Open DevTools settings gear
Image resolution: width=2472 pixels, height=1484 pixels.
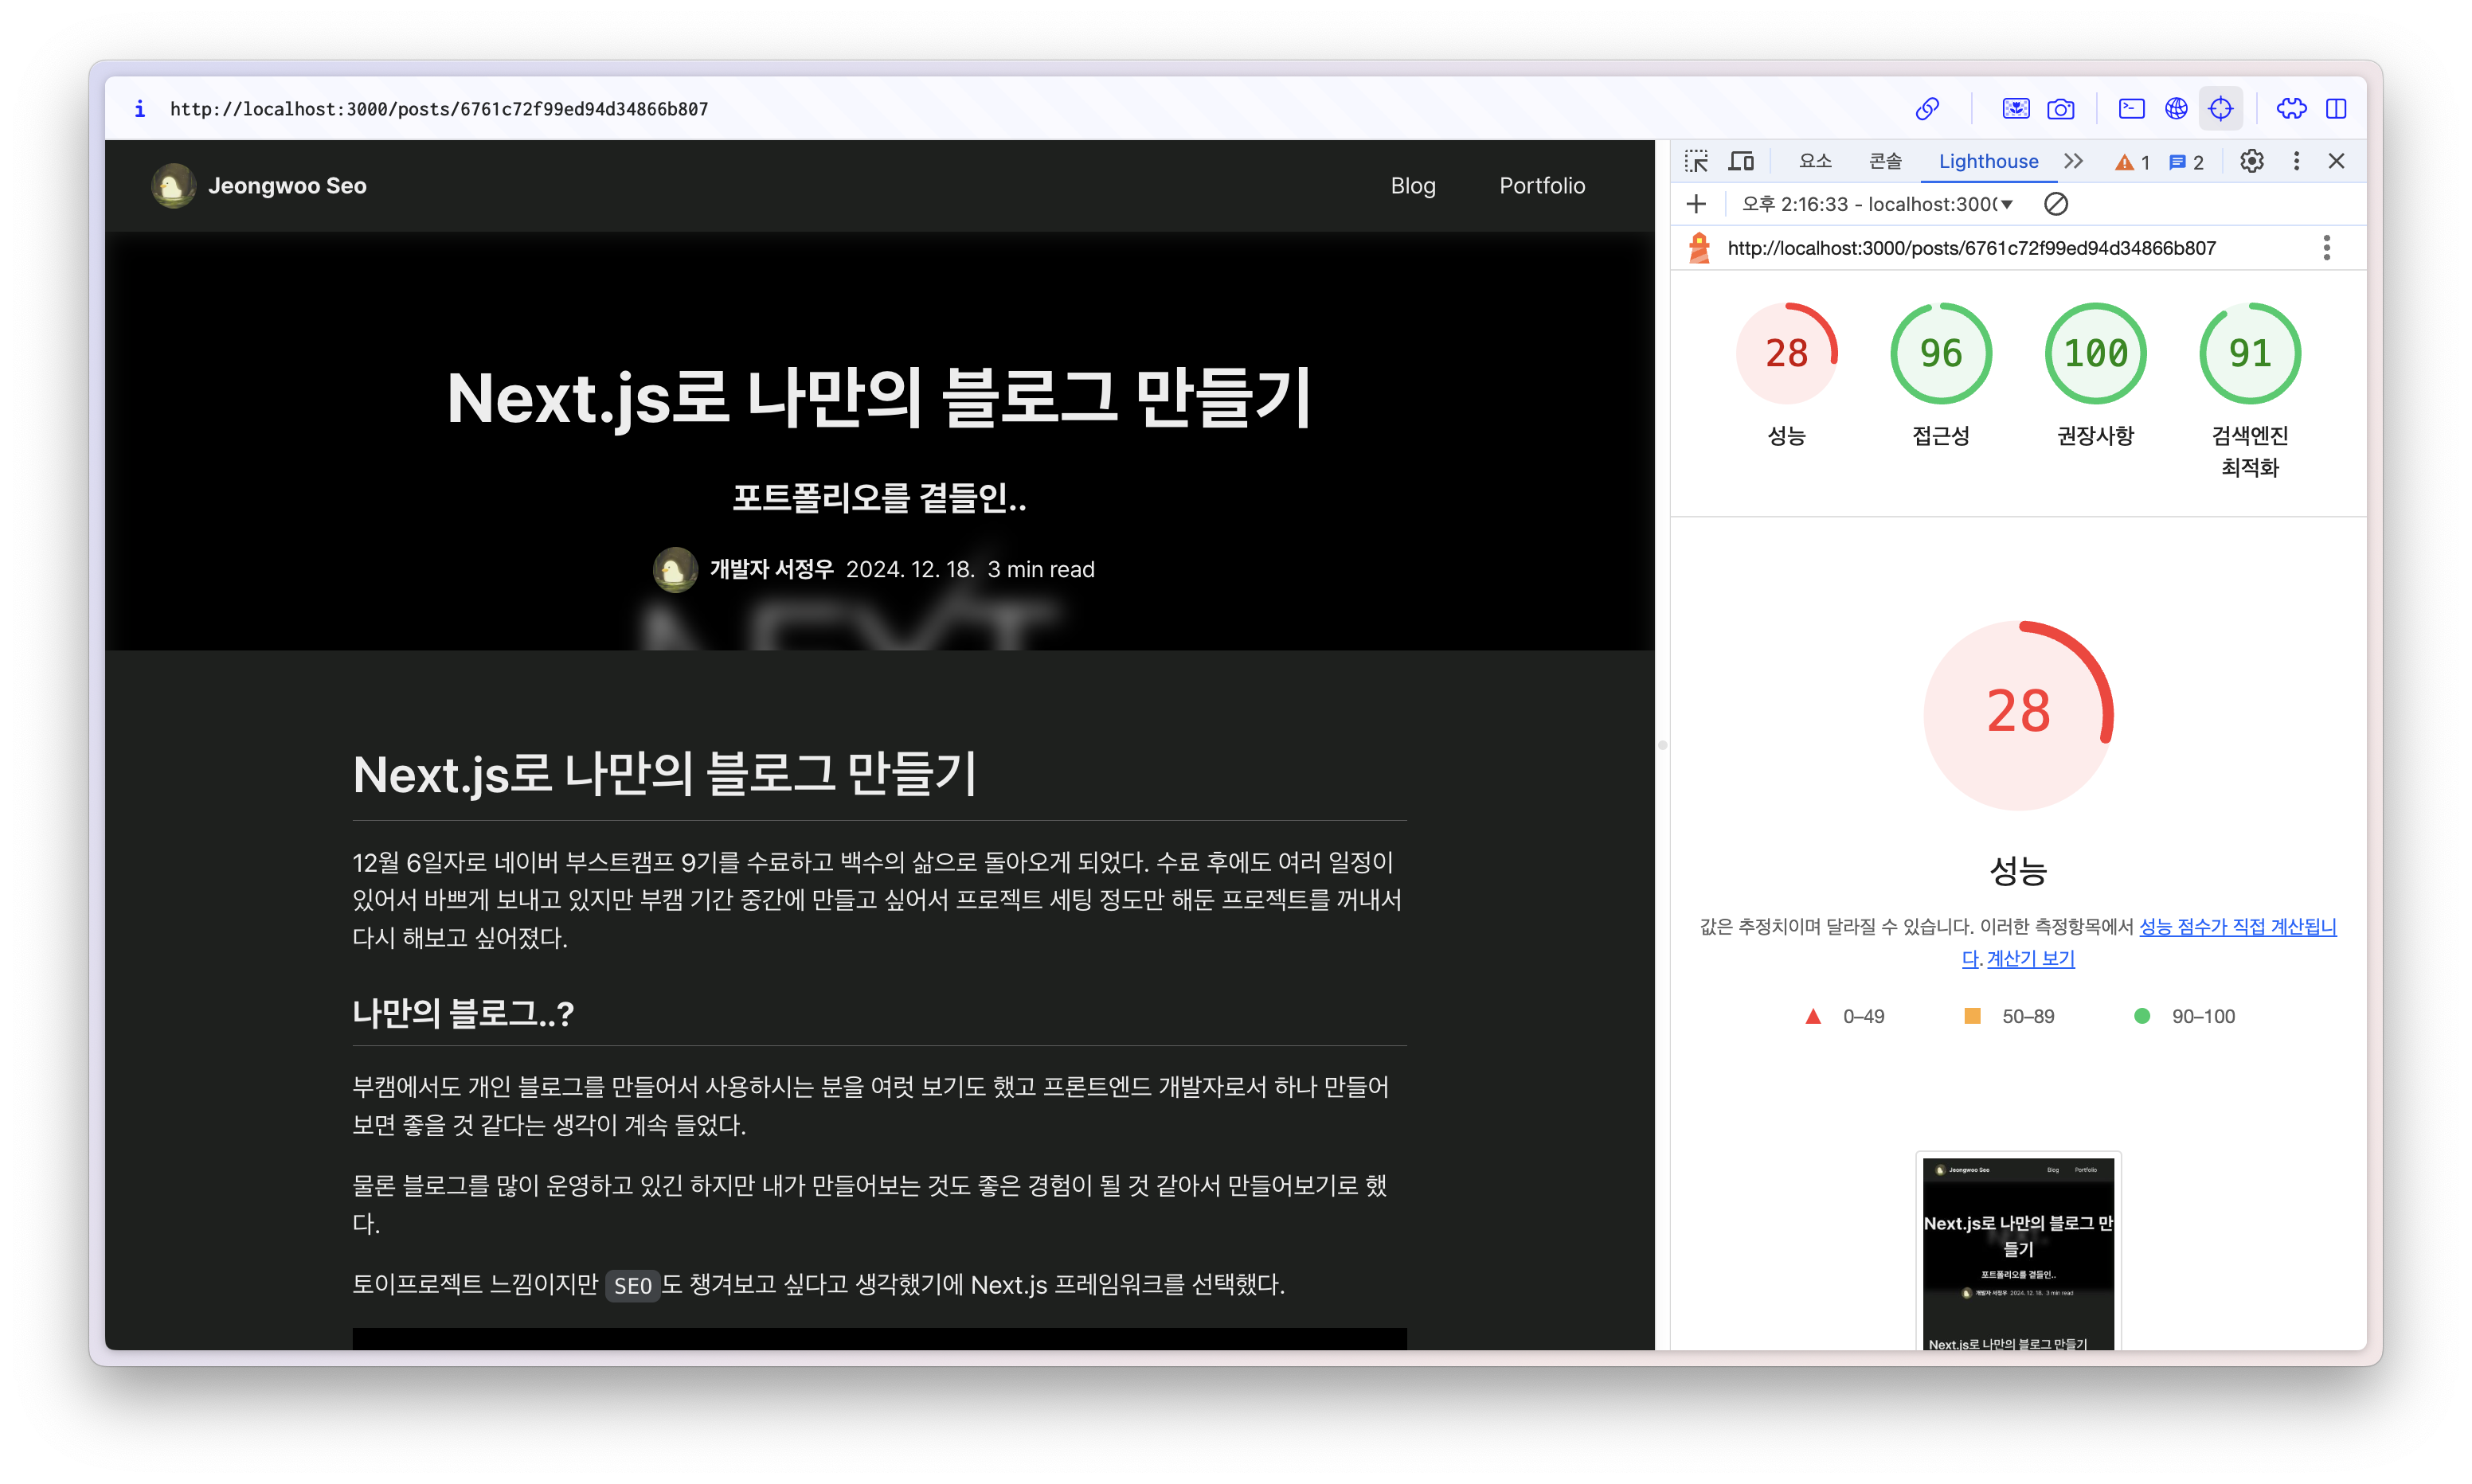point(2252,160)
